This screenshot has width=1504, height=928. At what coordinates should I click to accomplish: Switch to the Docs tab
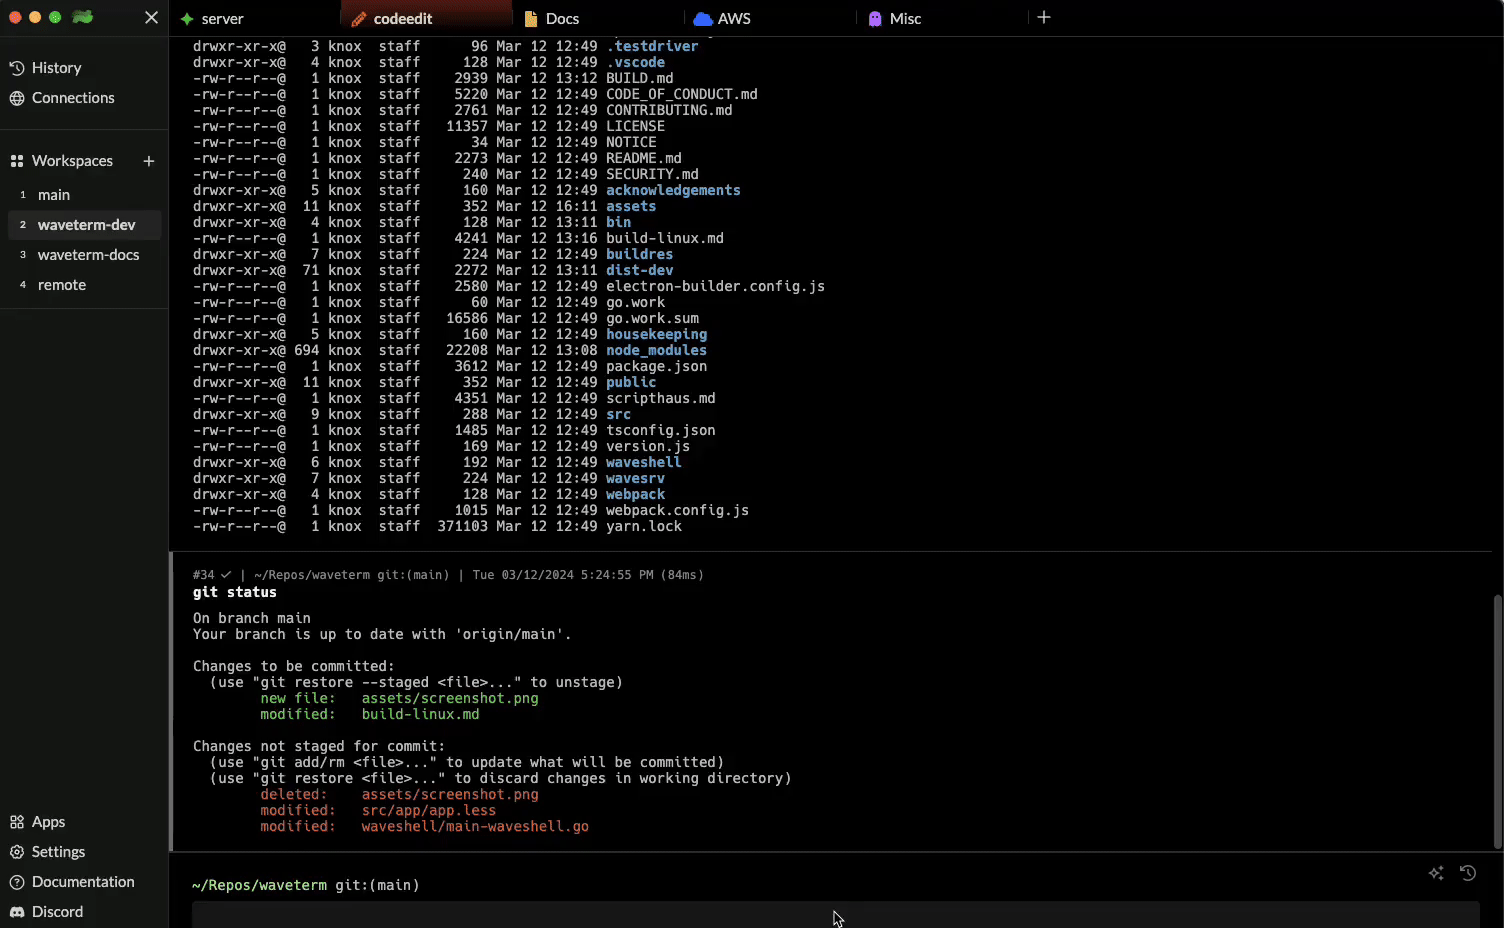point(598,19)
